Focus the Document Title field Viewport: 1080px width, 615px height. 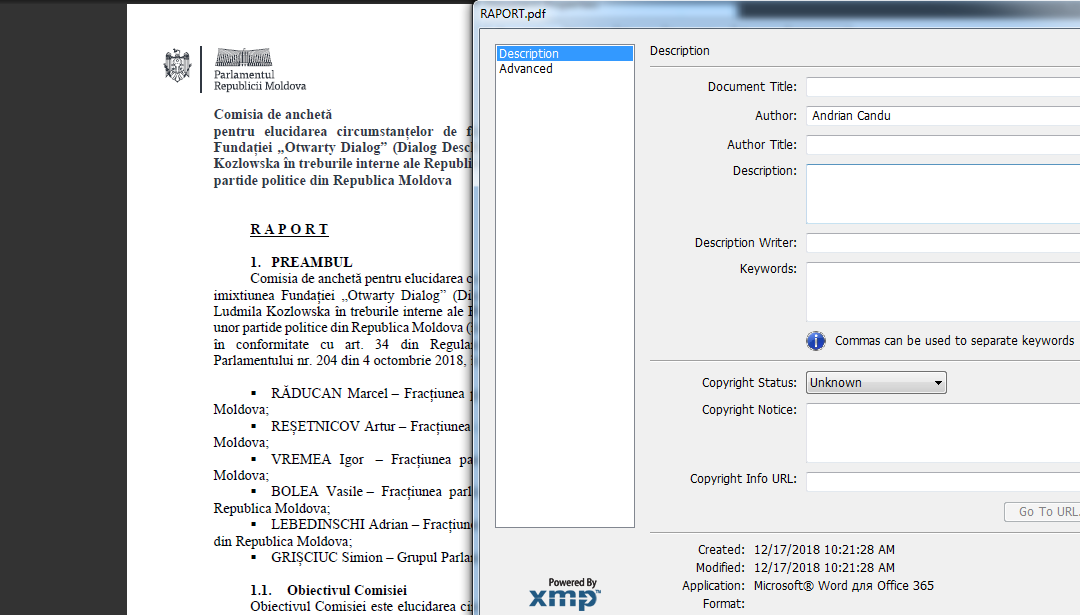pos(942,87)
